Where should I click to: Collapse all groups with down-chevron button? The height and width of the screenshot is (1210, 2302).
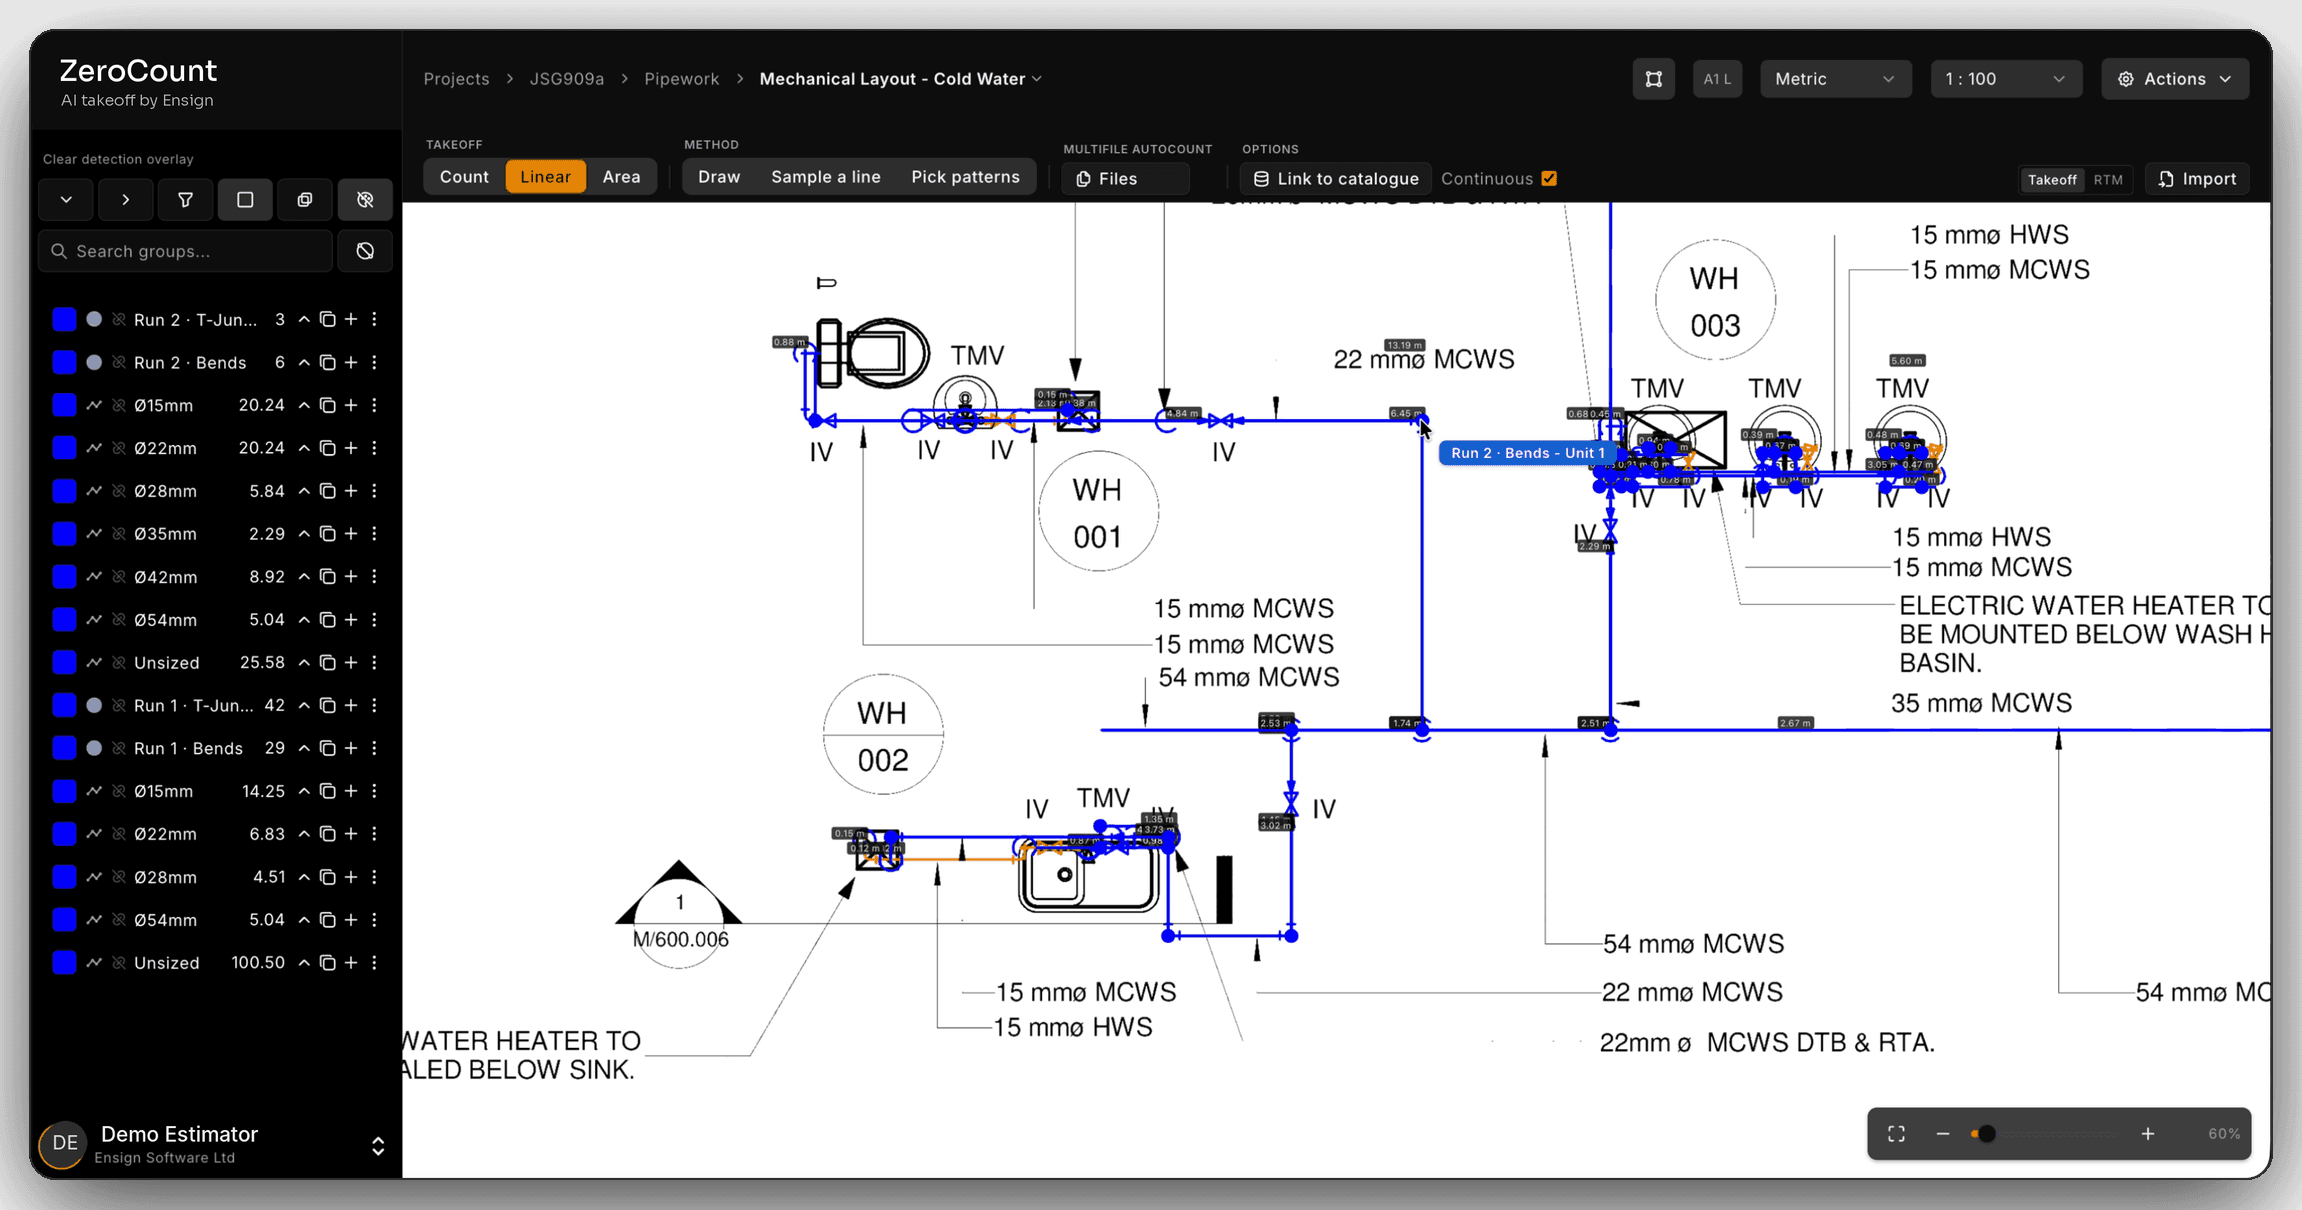tap(66, 200)
